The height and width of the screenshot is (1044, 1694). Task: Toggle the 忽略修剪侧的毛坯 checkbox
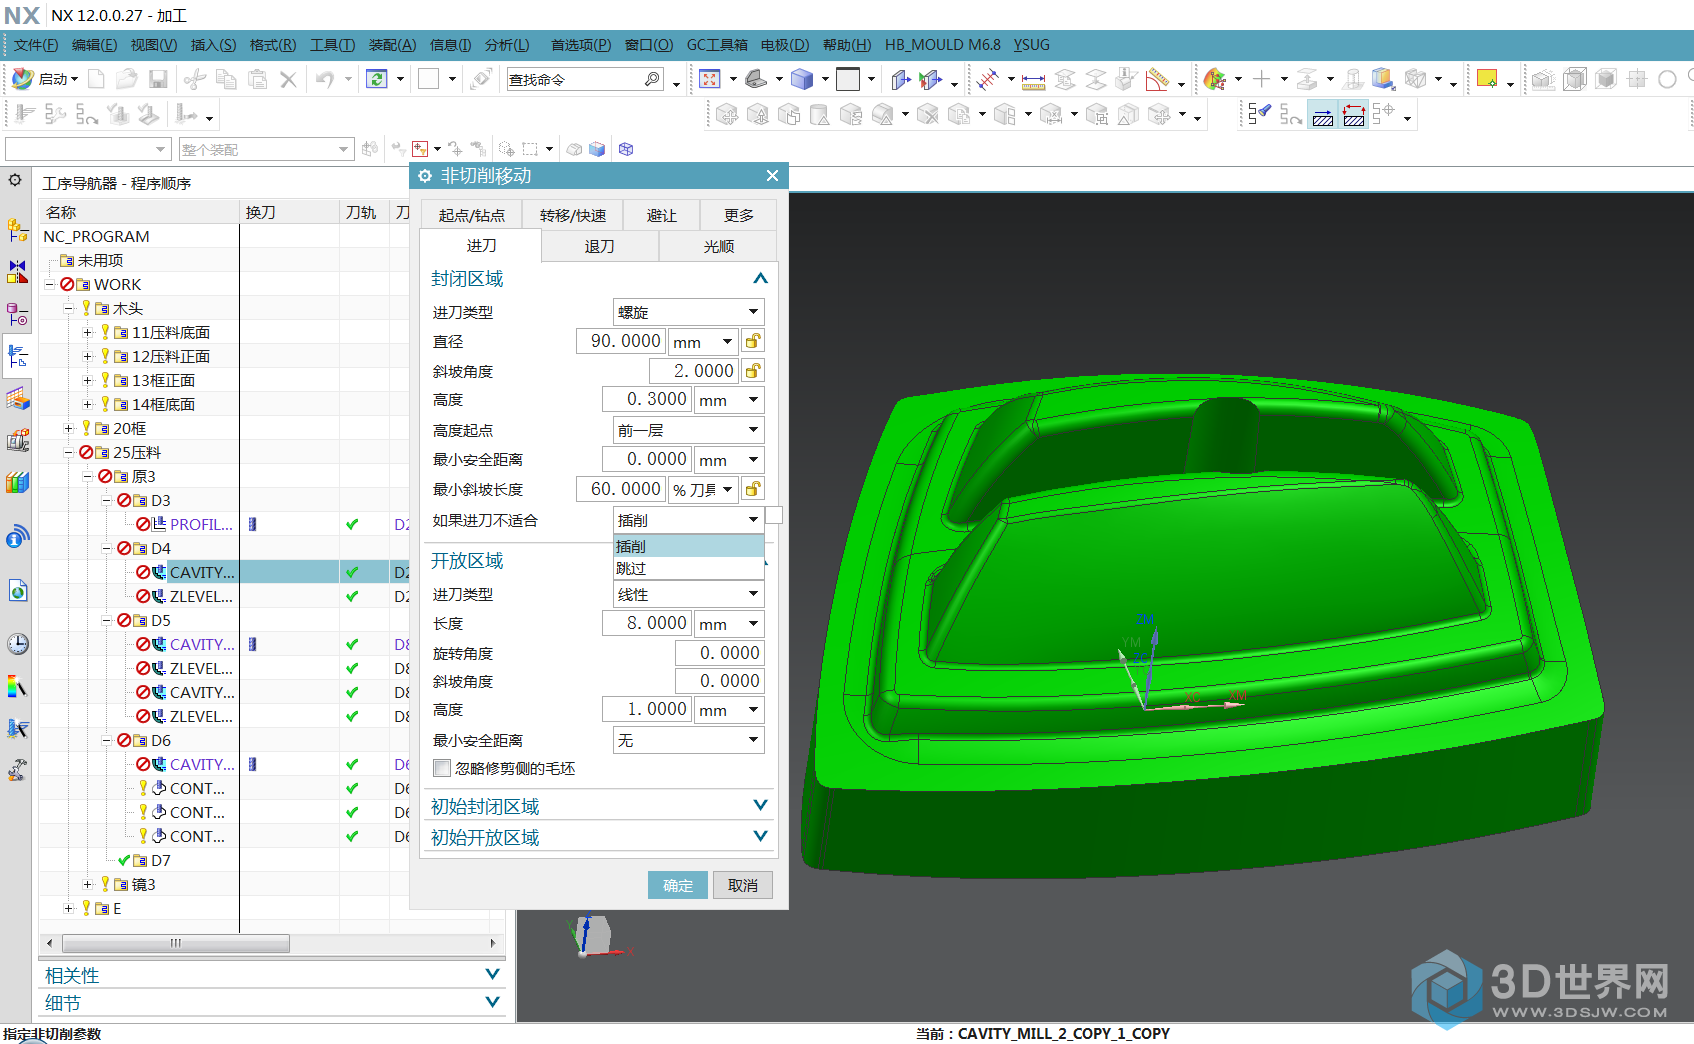(441, 768)
